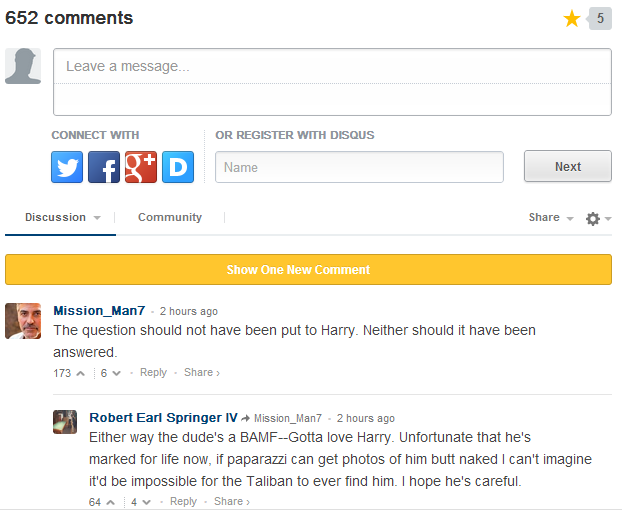Connect with the Twitter icon

67,167
